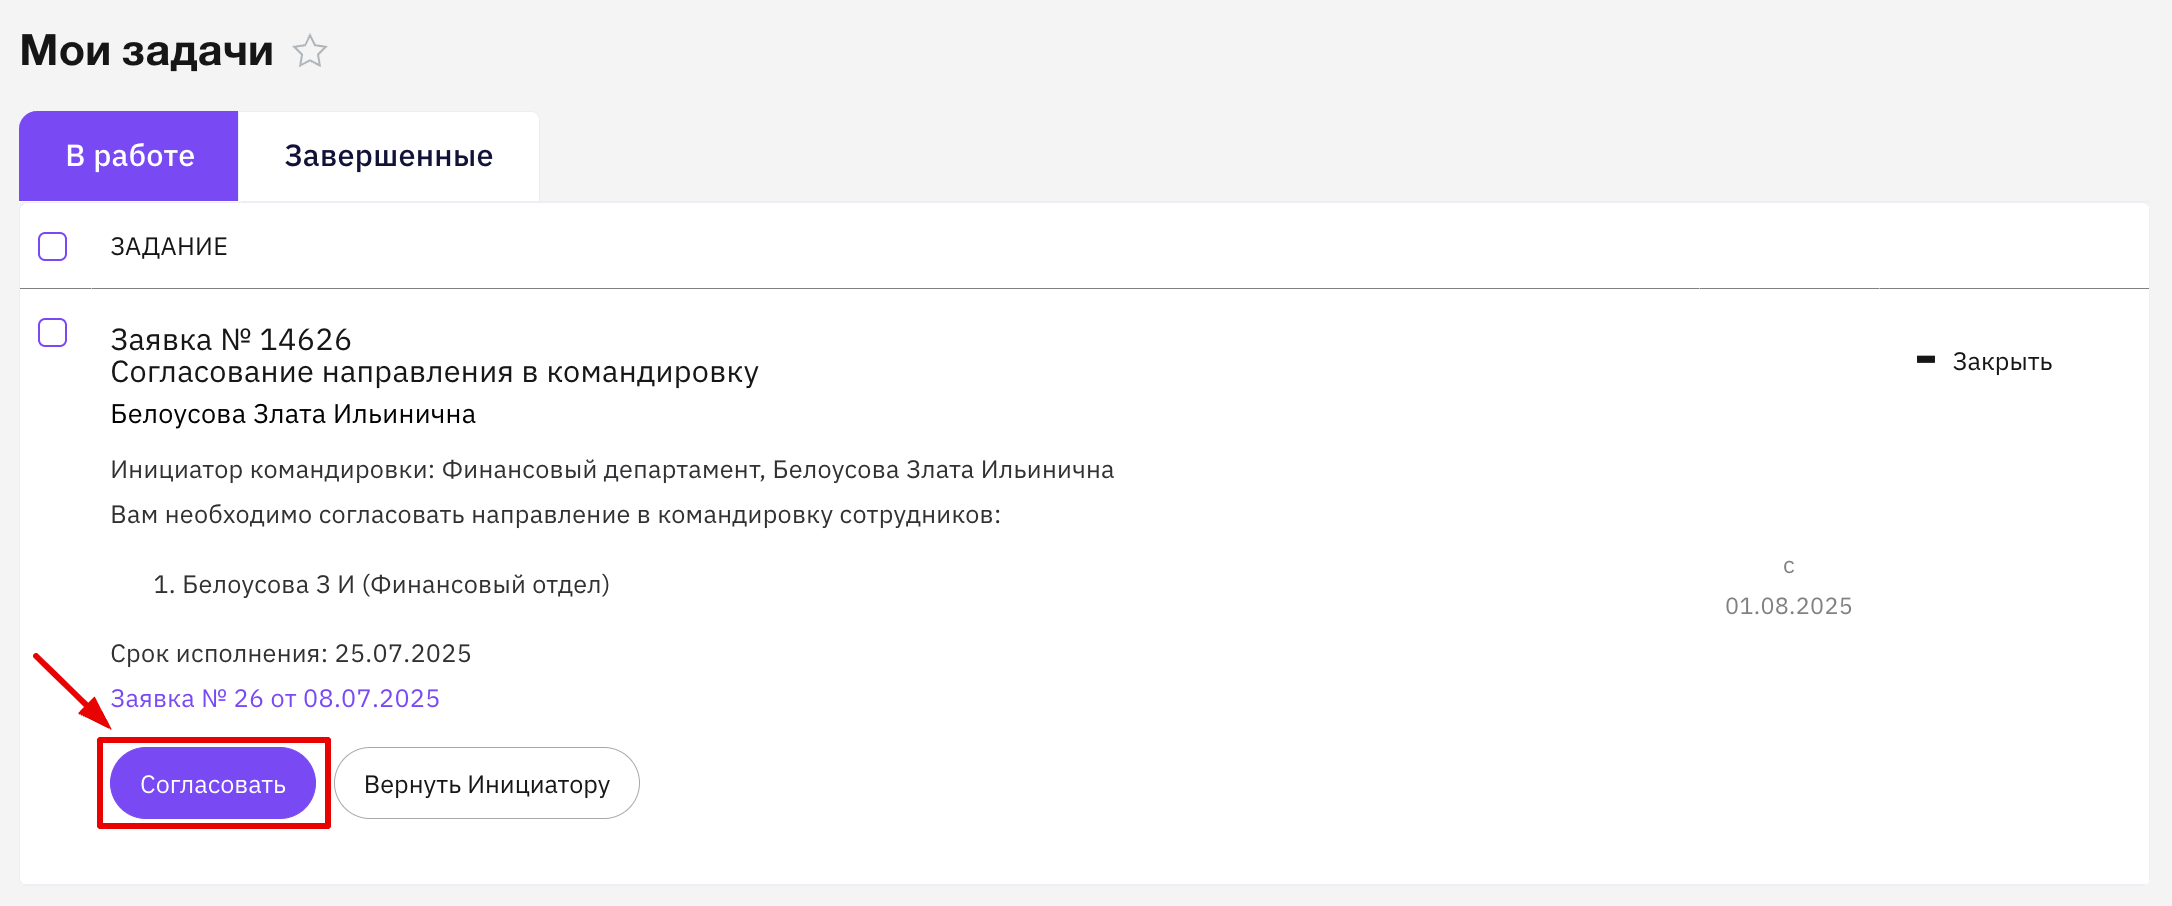Approve the request with Согласовать button

point(213,783)
